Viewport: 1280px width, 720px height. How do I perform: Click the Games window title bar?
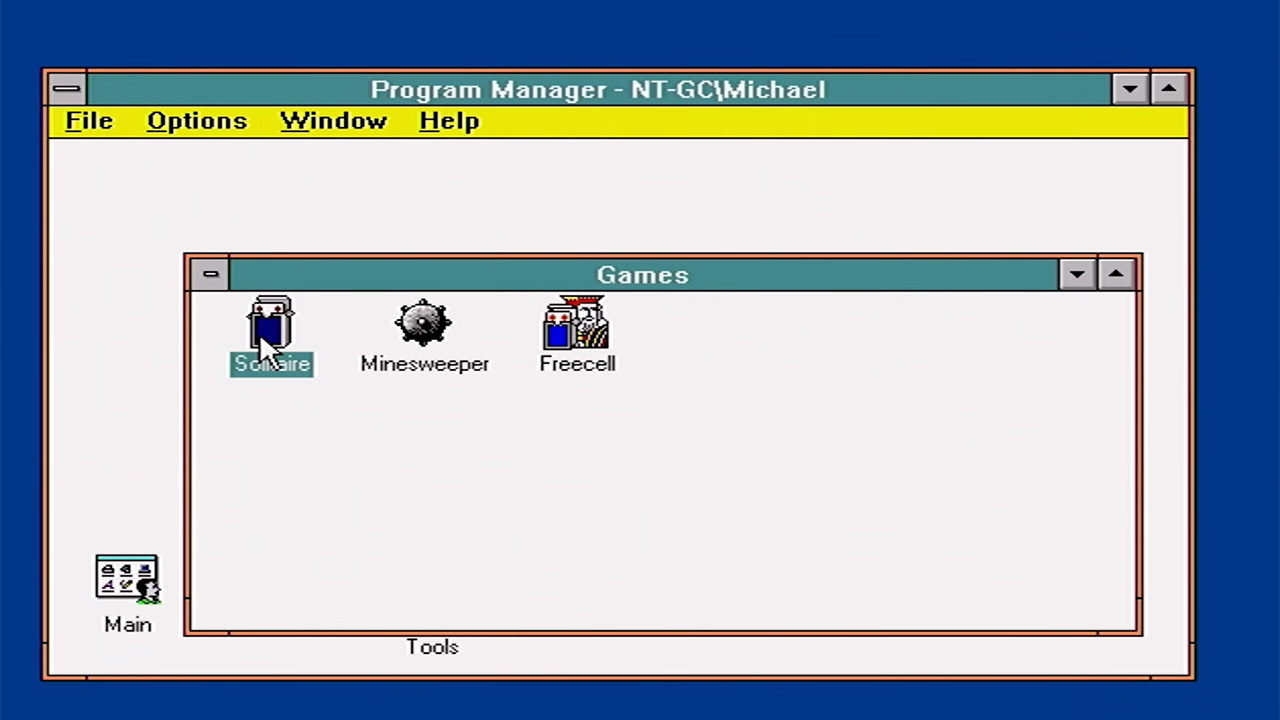point(643,274)
